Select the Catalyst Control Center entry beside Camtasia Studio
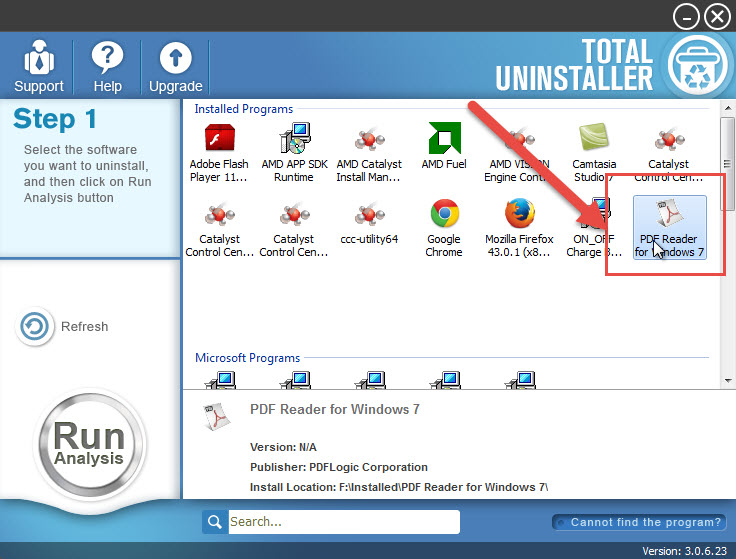Viewport: 736px width, 559px height. point(668,152)
